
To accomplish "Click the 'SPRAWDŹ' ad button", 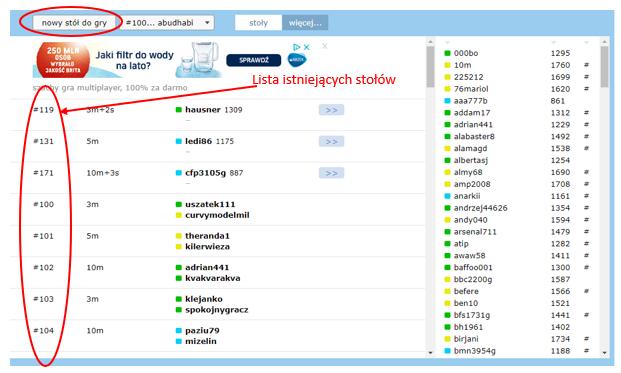I will (x=254, y=60).
